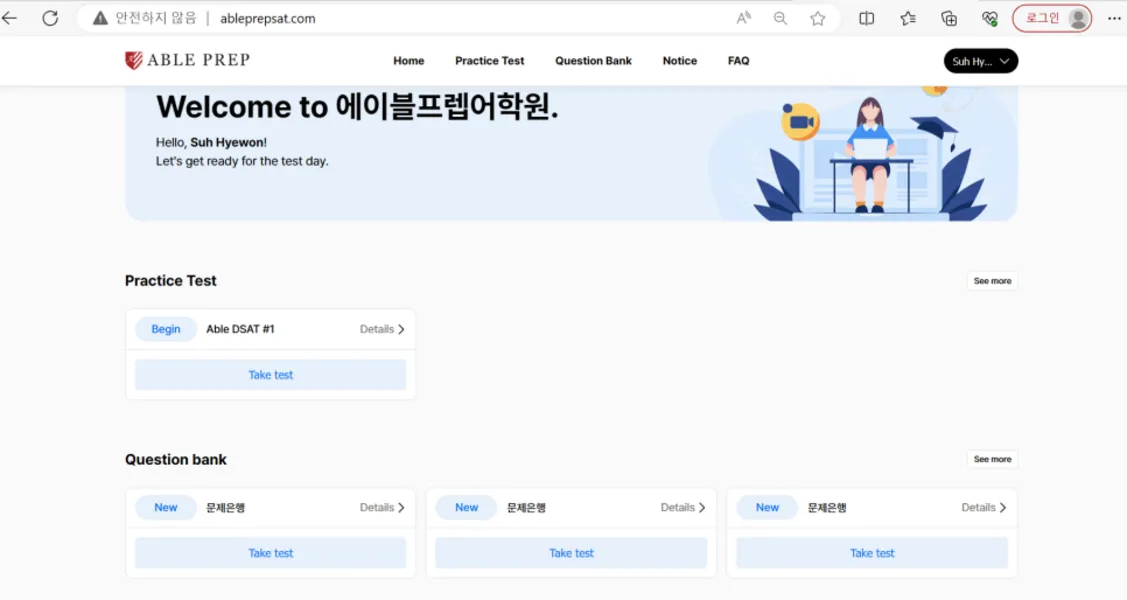
Task: Click the student illustration in welcome banner
Action: 871,154
